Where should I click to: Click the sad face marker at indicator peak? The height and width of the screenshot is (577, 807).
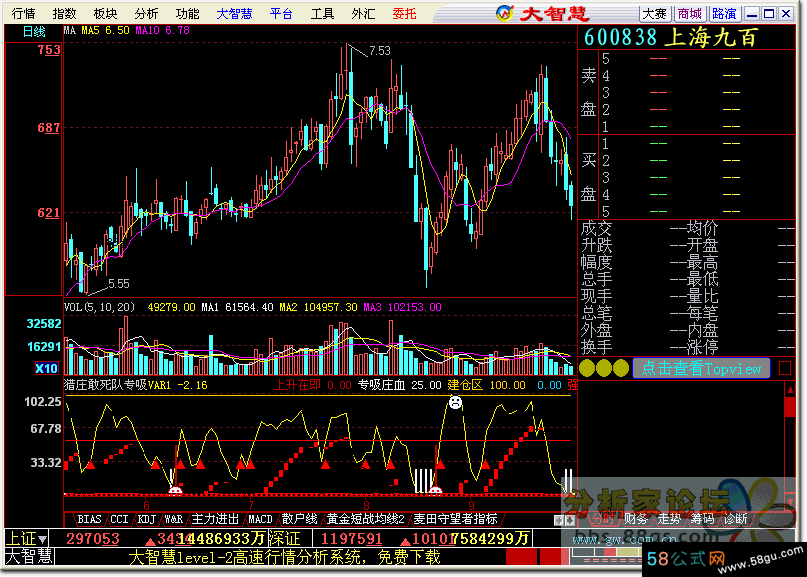click(455, 403)
